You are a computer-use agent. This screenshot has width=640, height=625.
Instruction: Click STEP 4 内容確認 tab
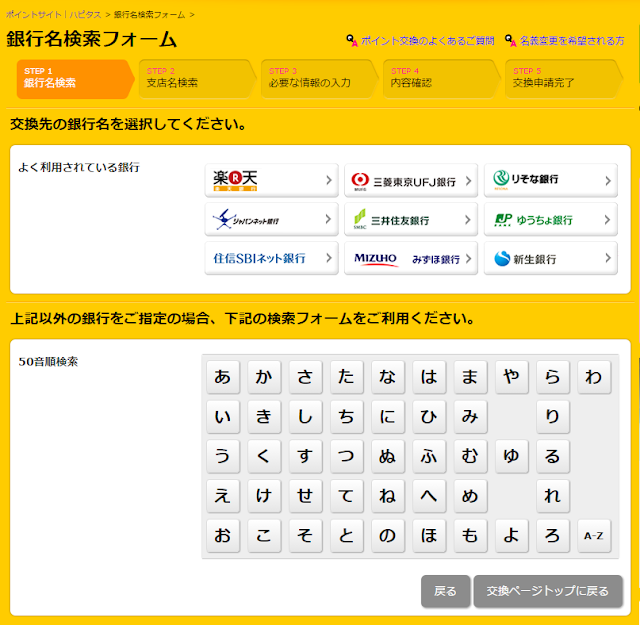tap(441, 79)
